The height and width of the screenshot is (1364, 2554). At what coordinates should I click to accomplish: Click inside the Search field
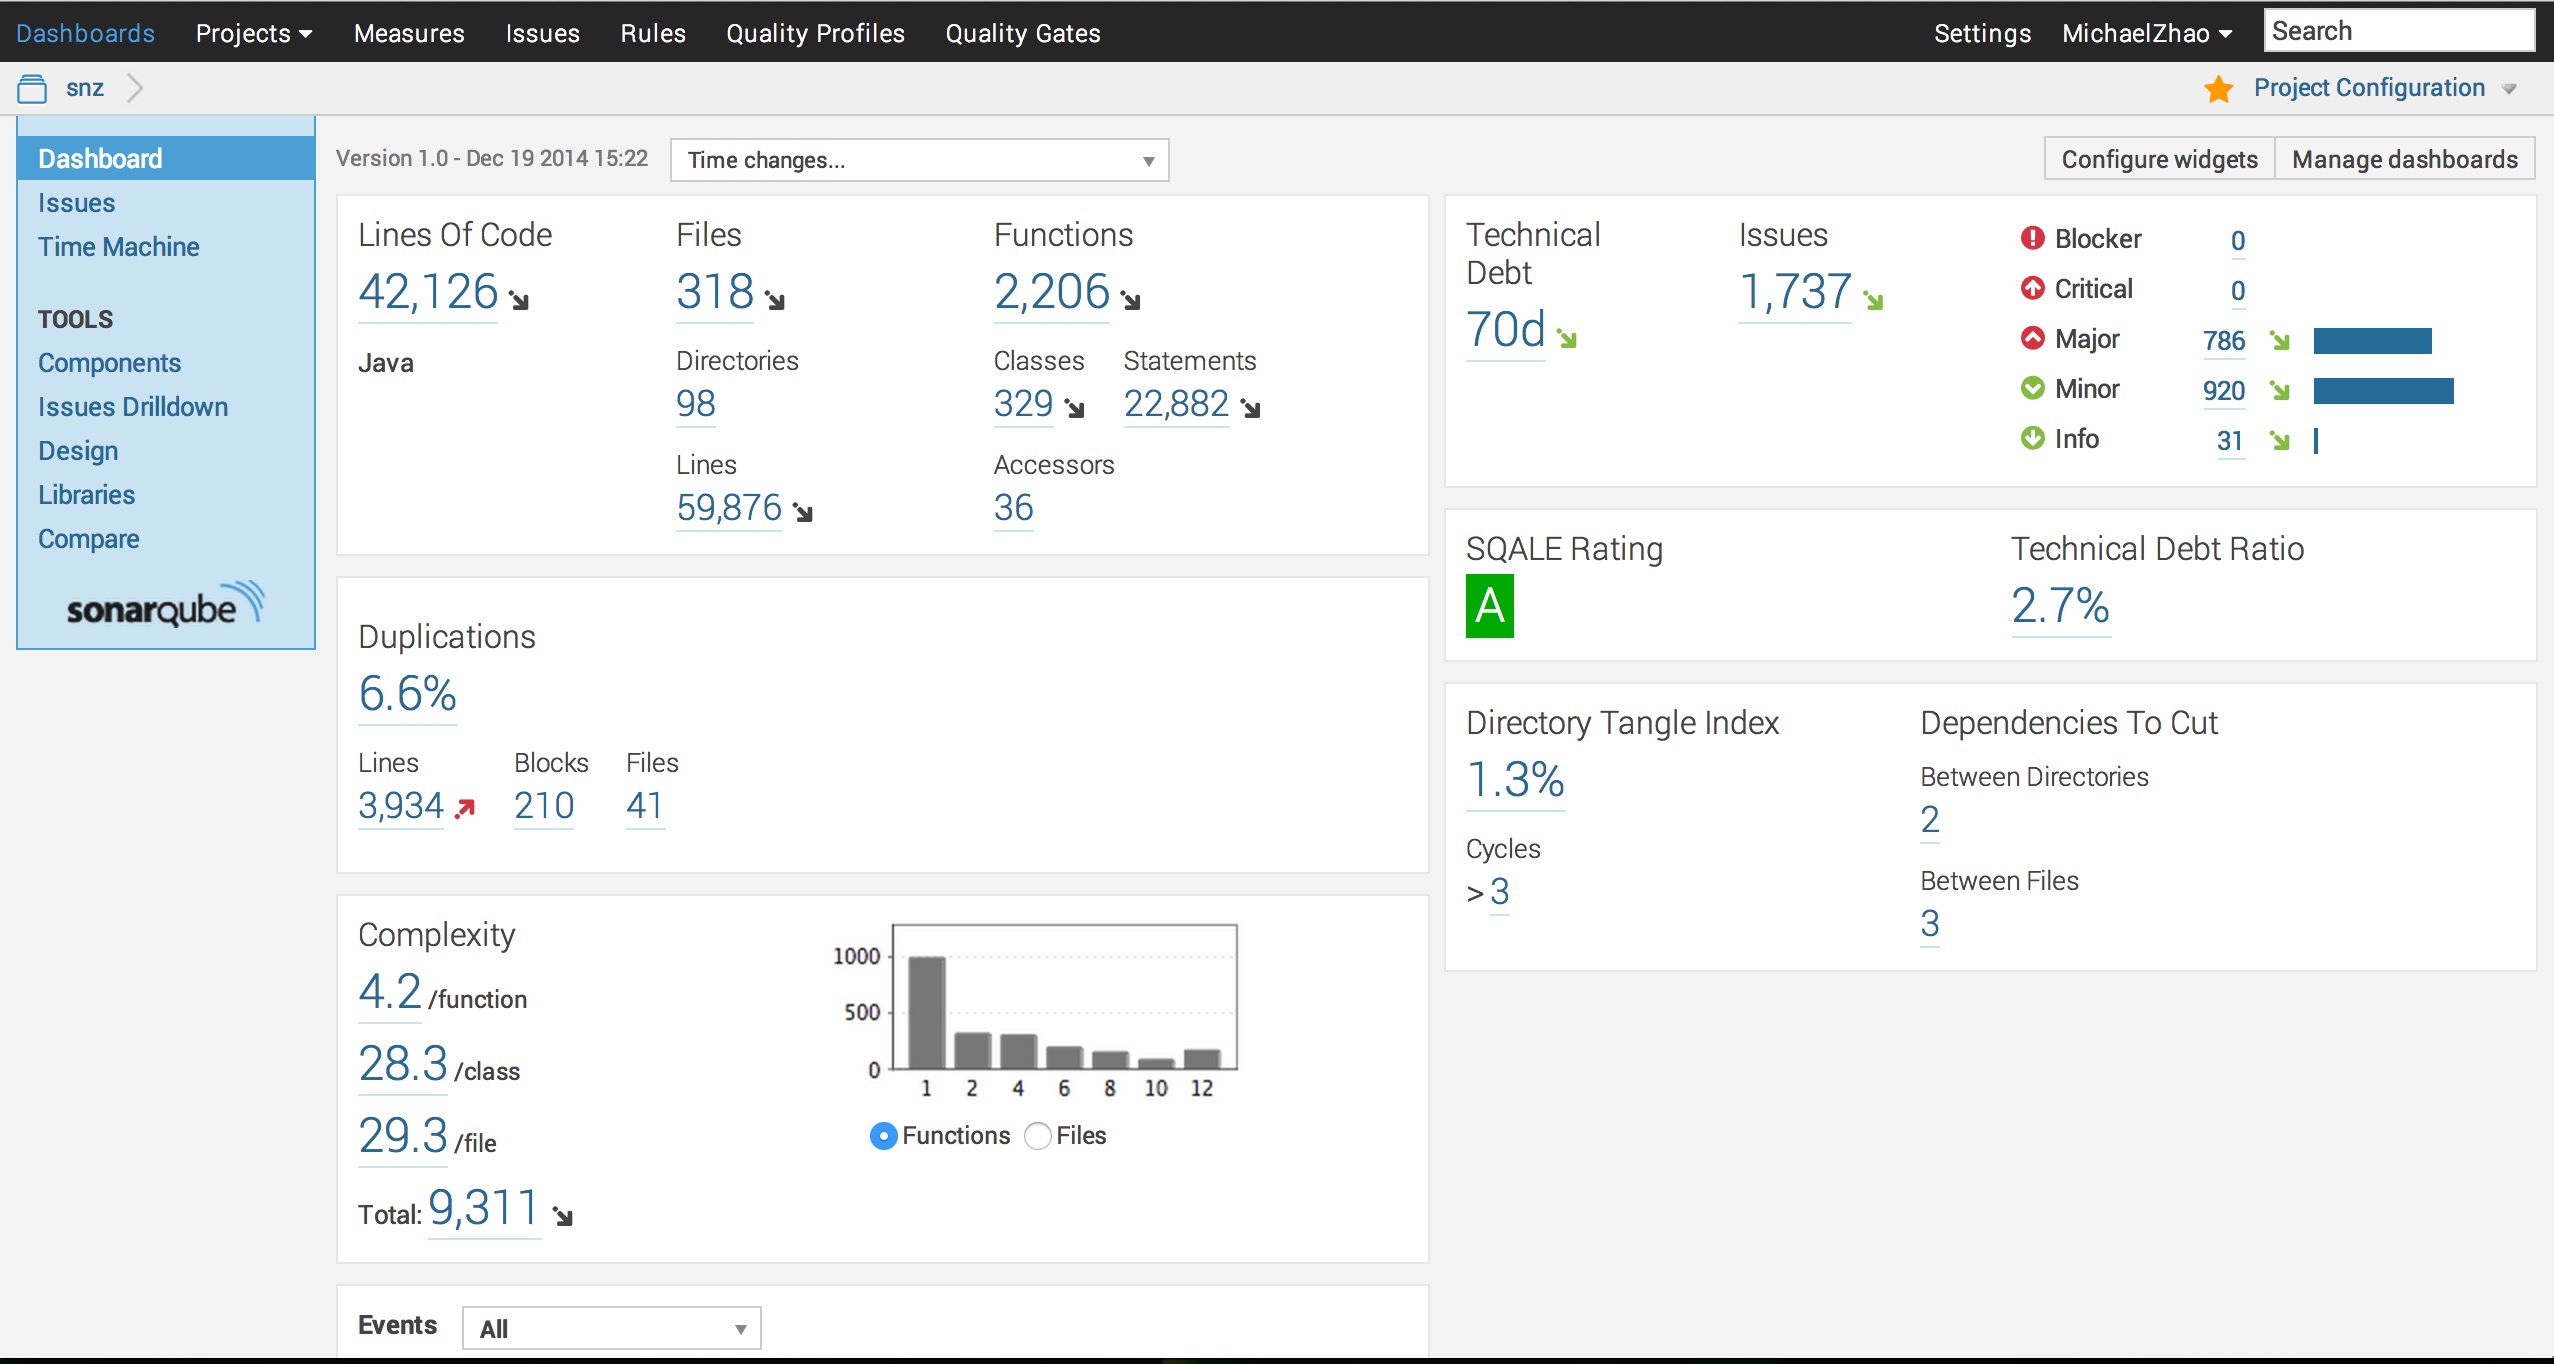(x=2400, y=31)
